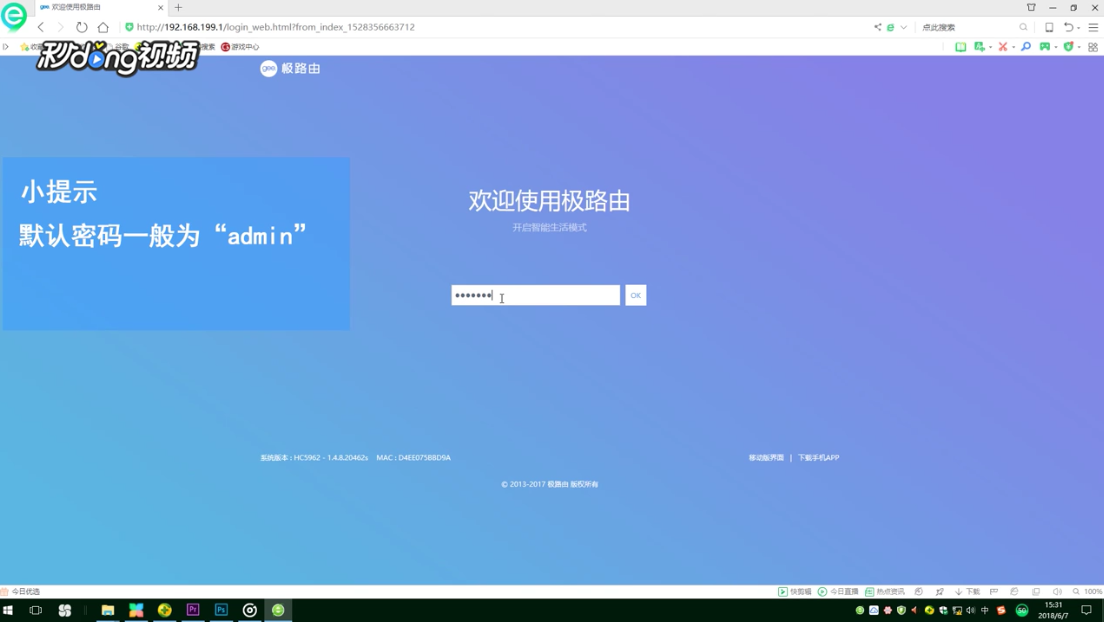Open the skin shirt icon in title bar
1104x622 pixels.
[x=1031, y=8]
